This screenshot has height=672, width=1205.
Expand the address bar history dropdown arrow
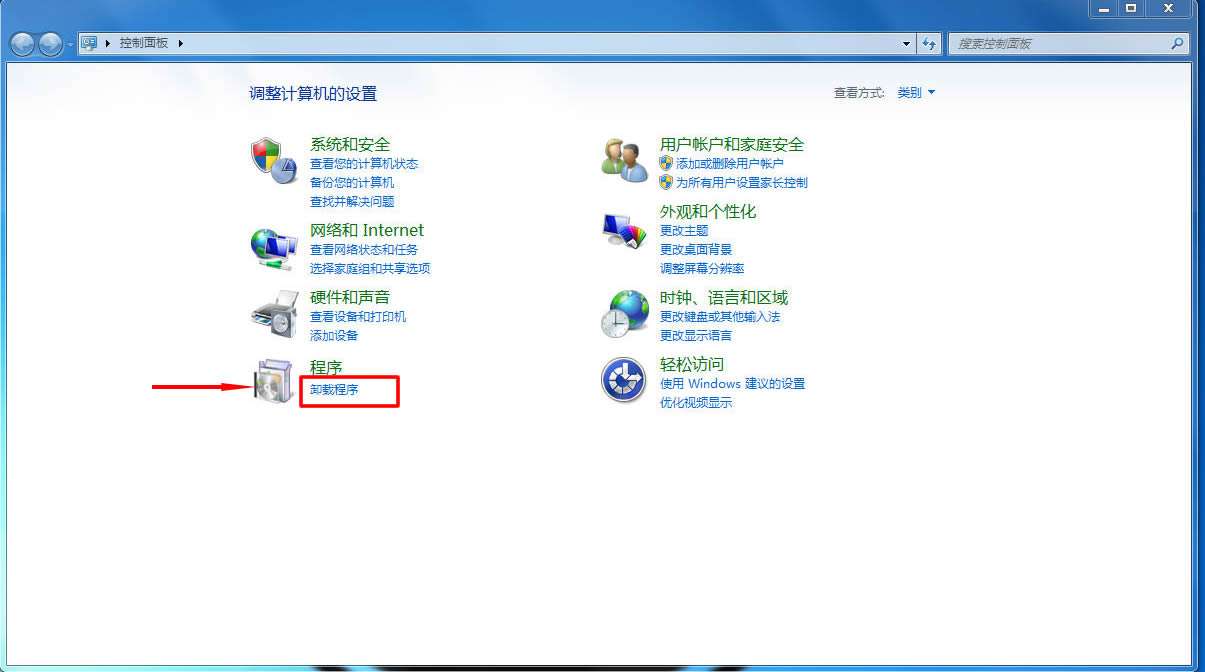click(x=907, y=44)
